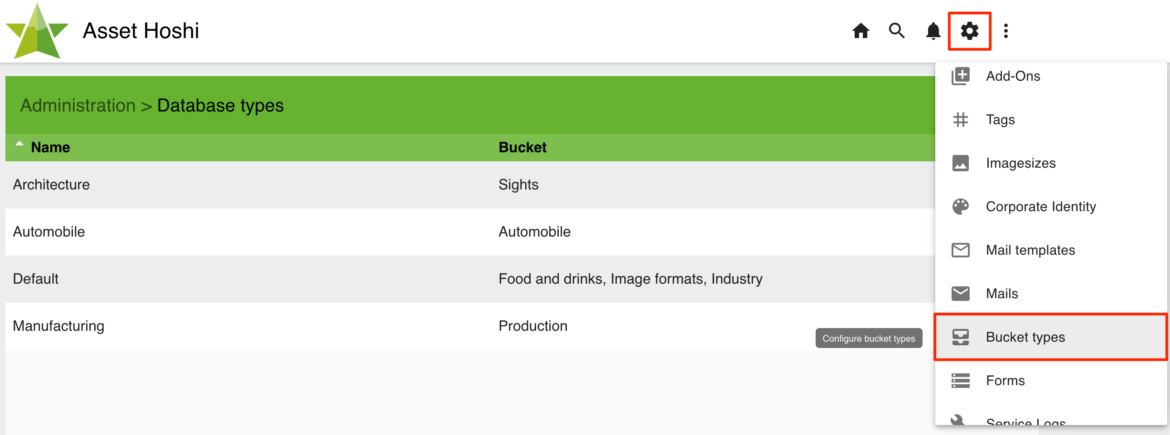Open the Architecture database type row

(x=470, y=184)
